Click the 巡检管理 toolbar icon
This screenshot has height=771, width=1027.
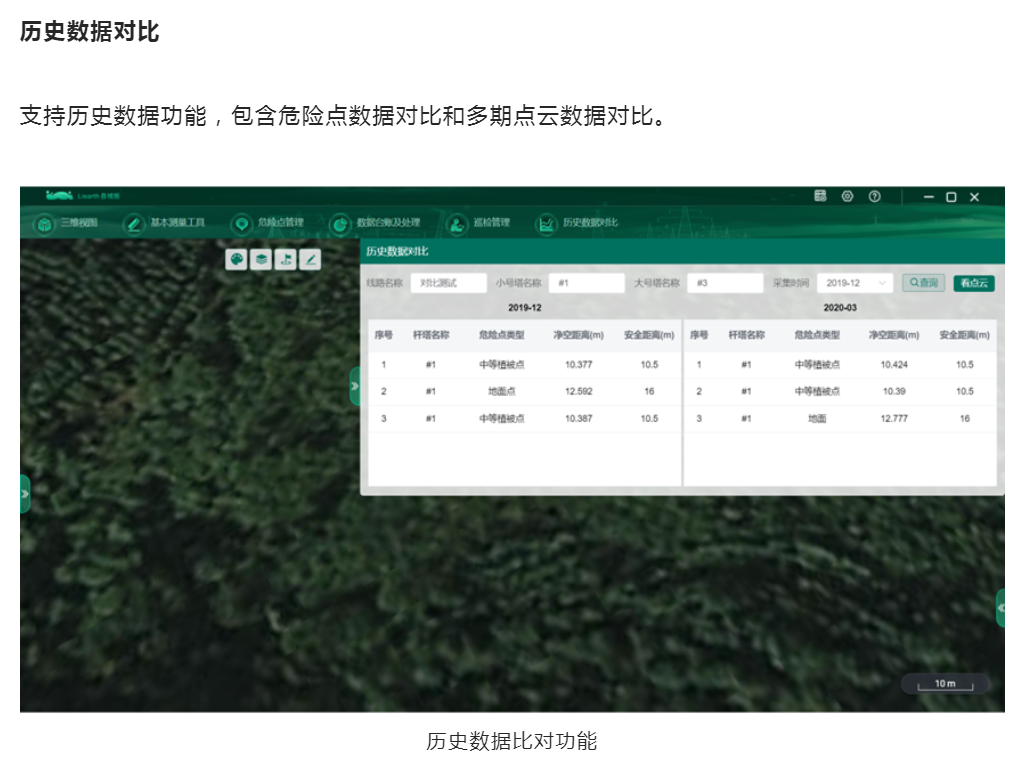[457, 224]
